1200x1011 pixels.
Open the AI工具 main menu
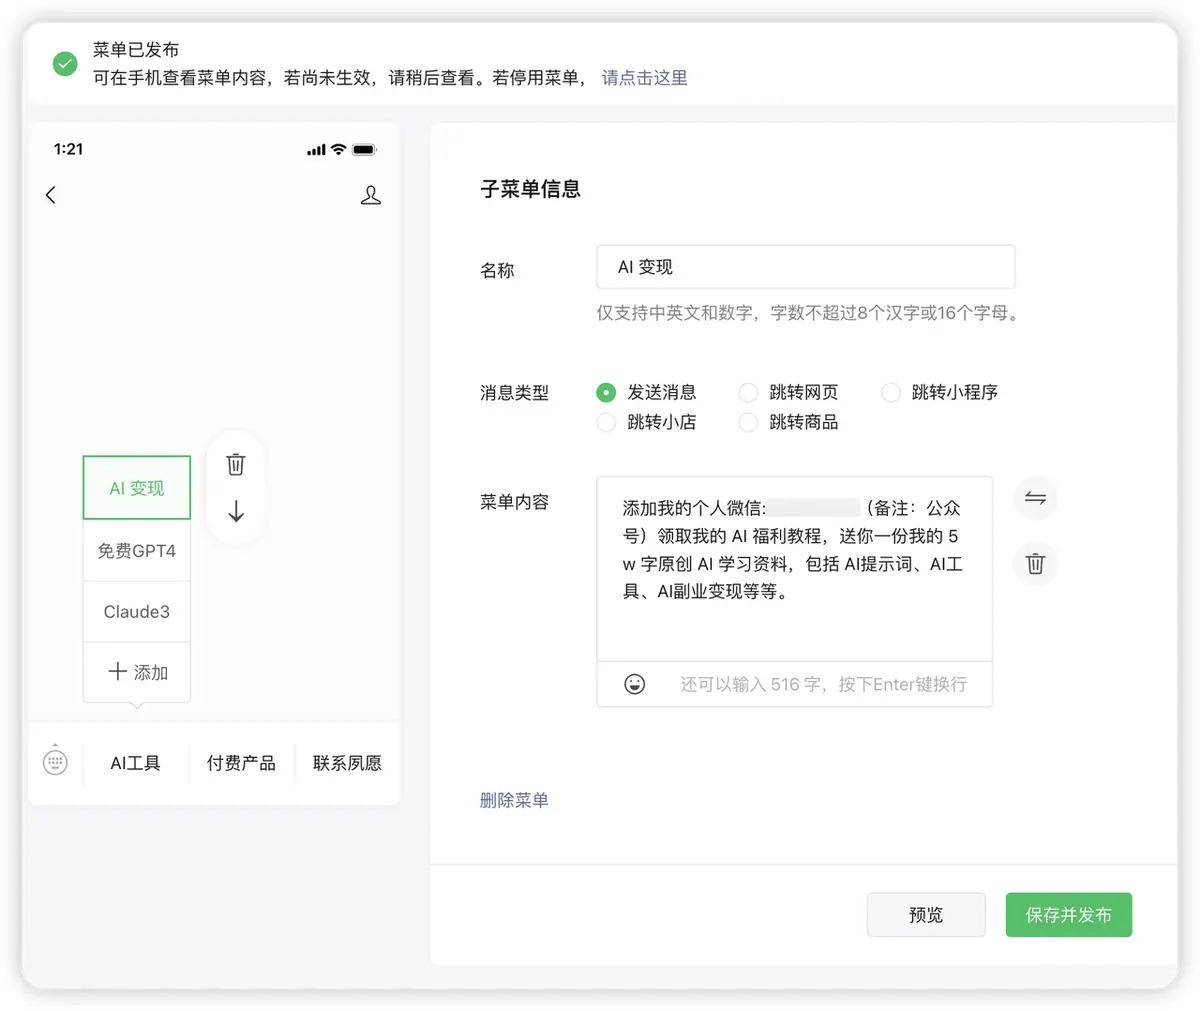pos(135,763)
